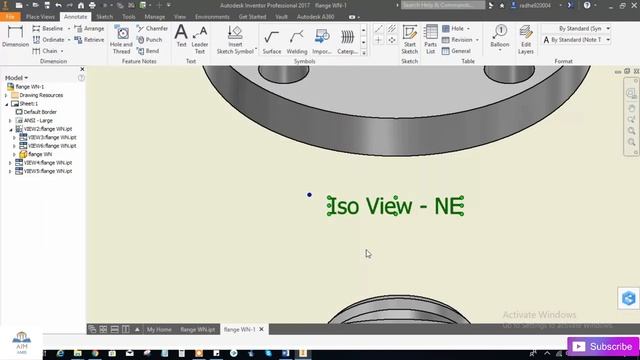Screen dimensions: 640x360
Task: Click the Pan hand in navigation bar
Action: (x=631, y=108)
